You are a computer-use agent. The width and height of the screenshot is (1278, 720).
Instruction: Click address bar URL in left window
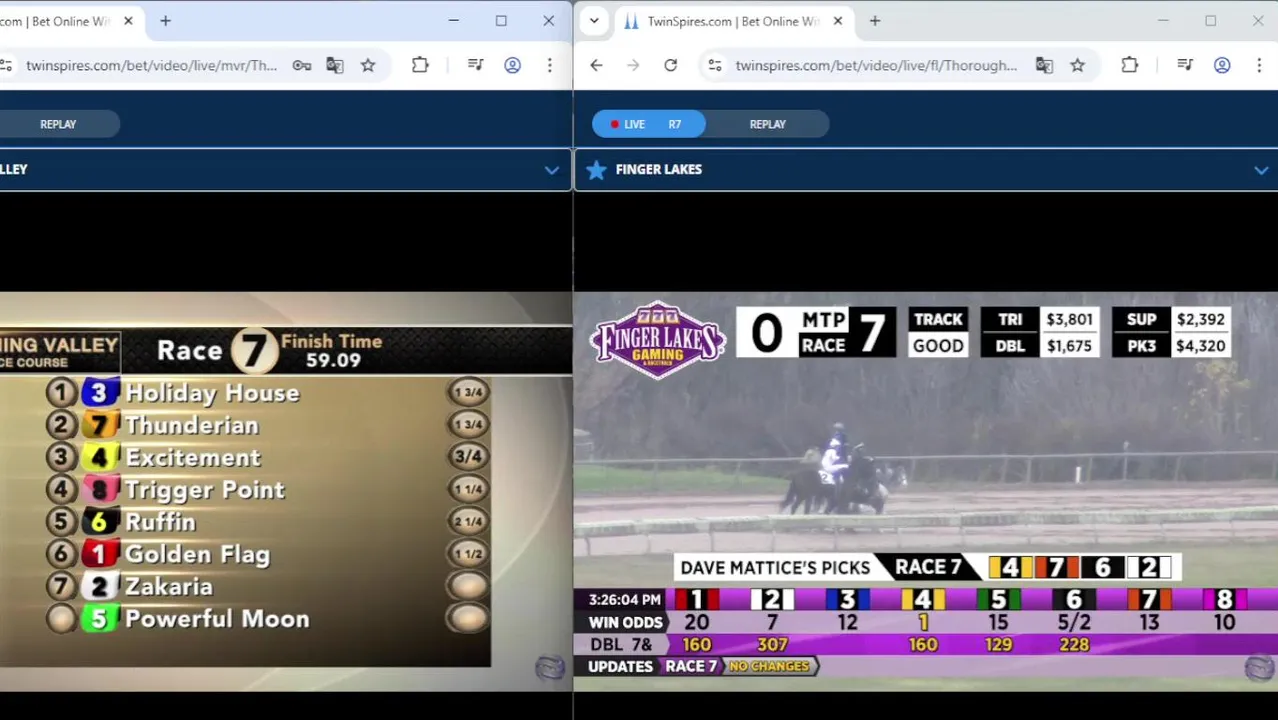coord(151,65)
